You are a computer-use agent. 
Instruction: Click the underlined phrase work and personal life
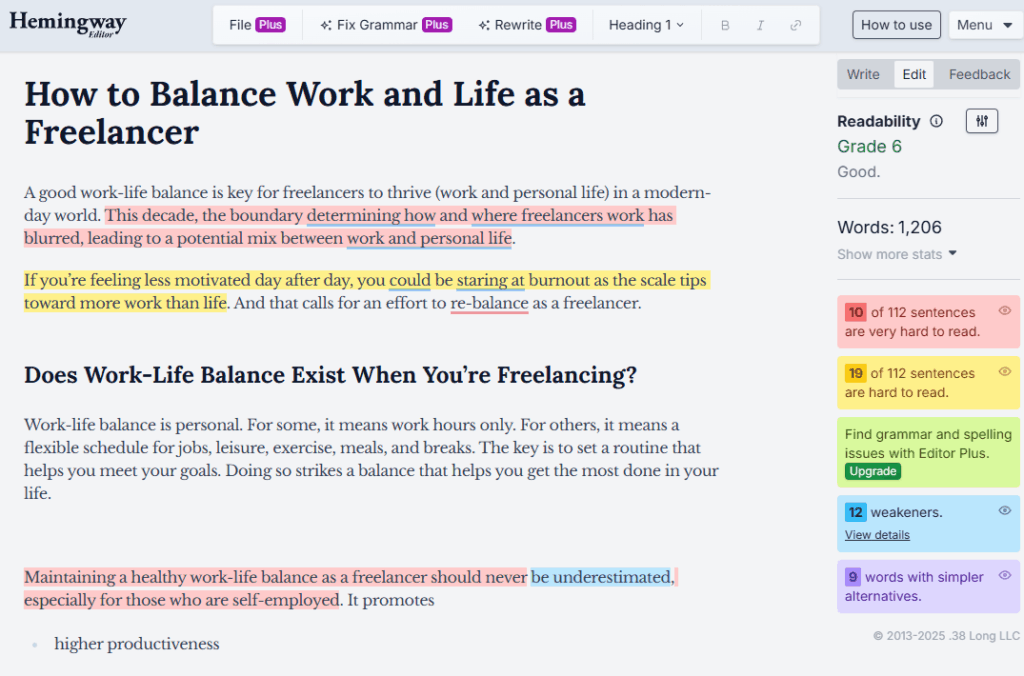pyautogui.click(x=429, y=238)
